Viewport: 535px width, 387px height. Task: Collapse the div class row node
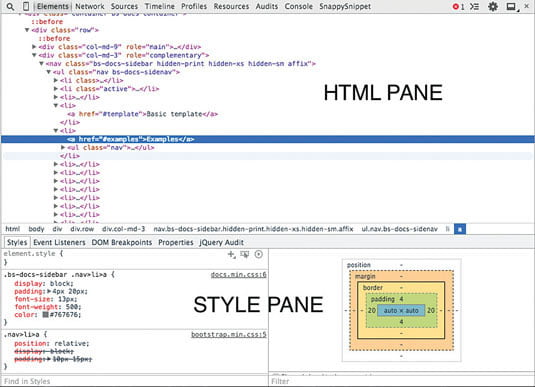click(27, 30)
